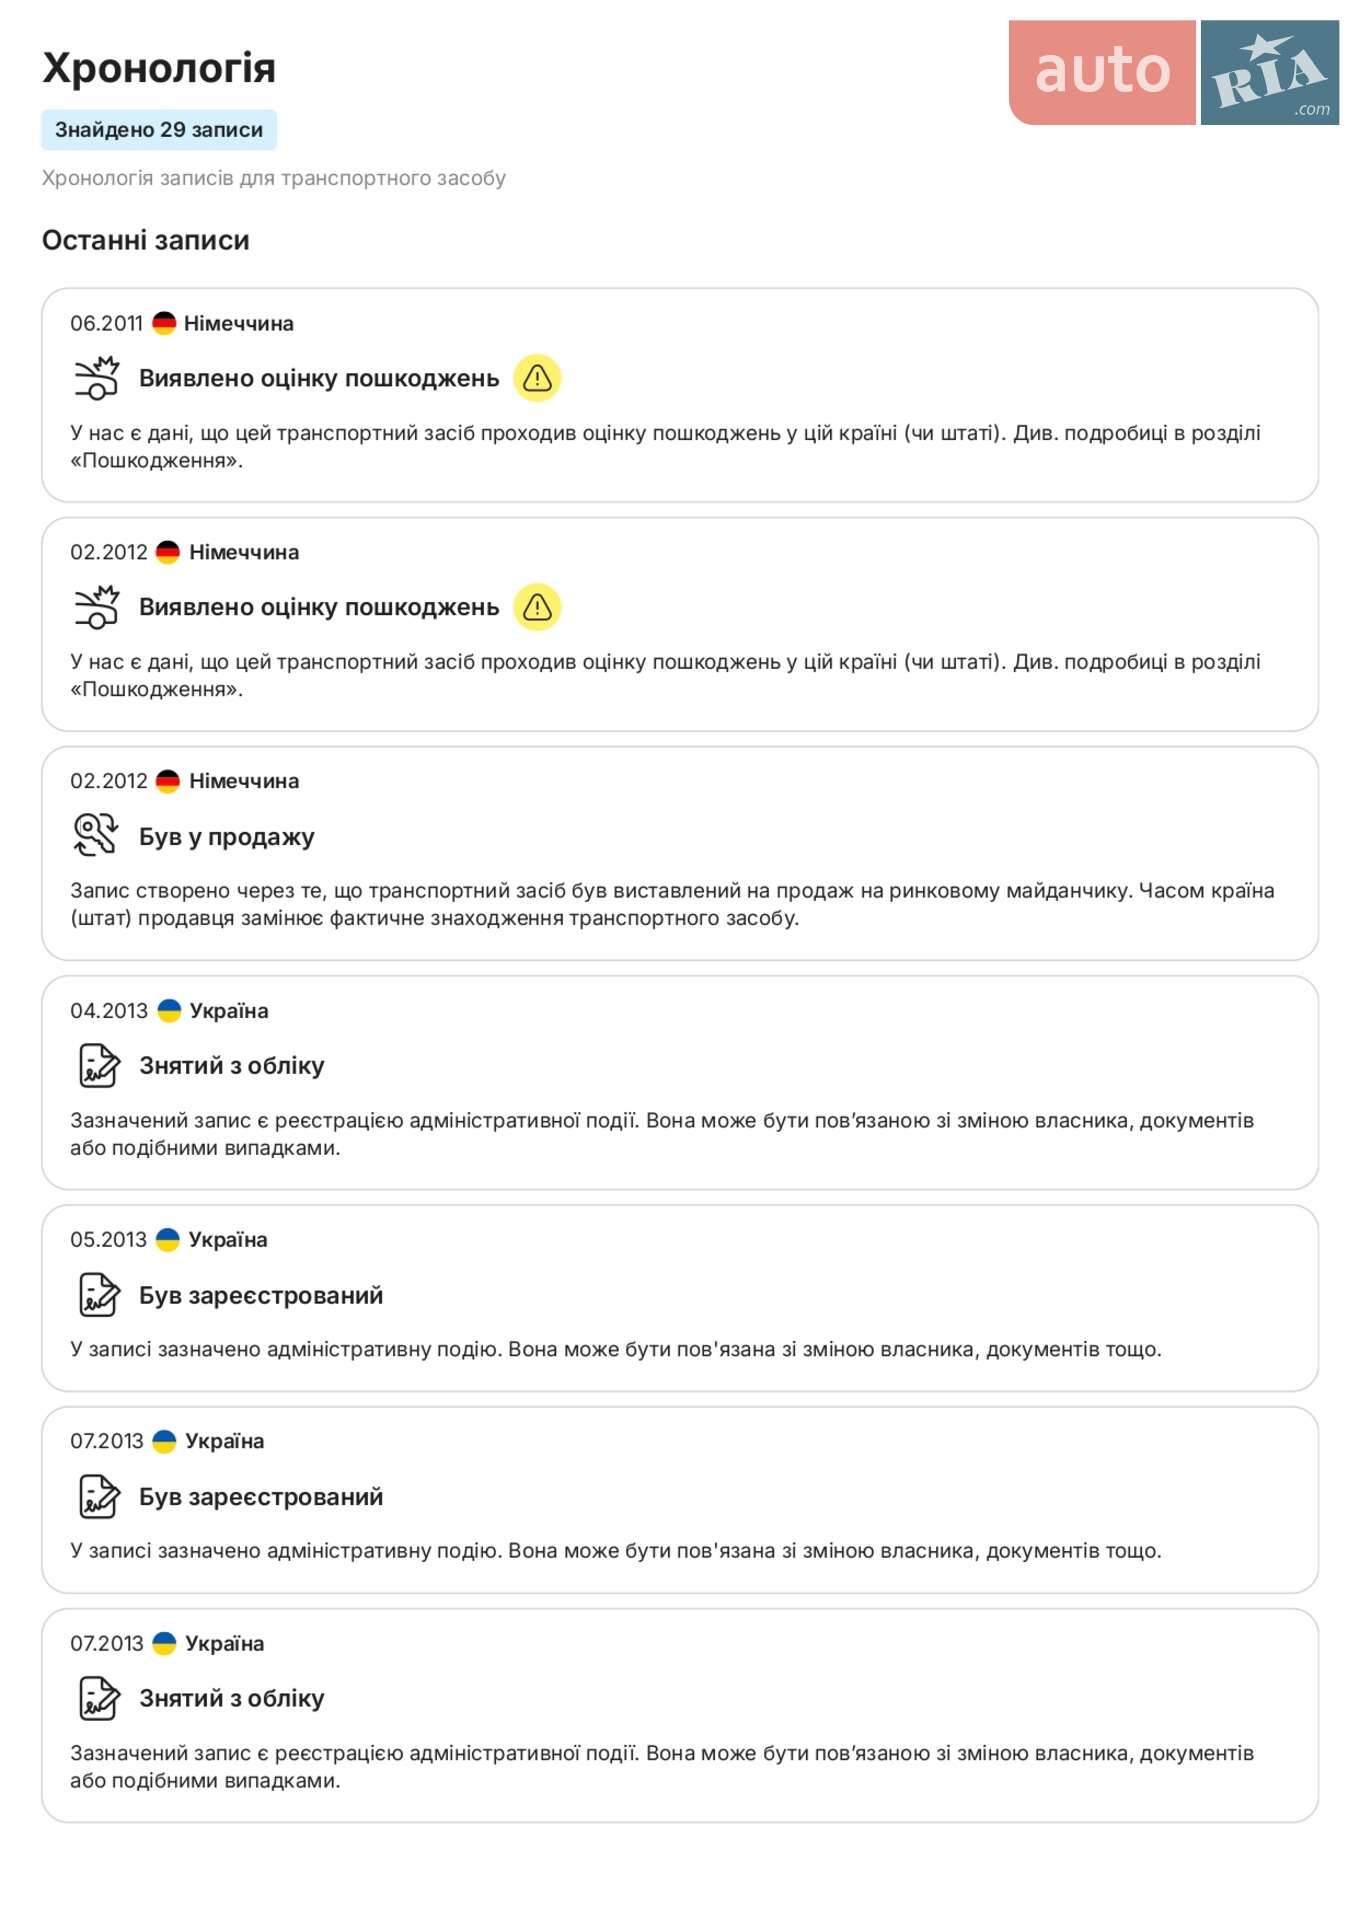The height and width of the screenshot is (1920, 1360).
Task: Click the German flag beside 06.2011
Action: tap(164, 323)
